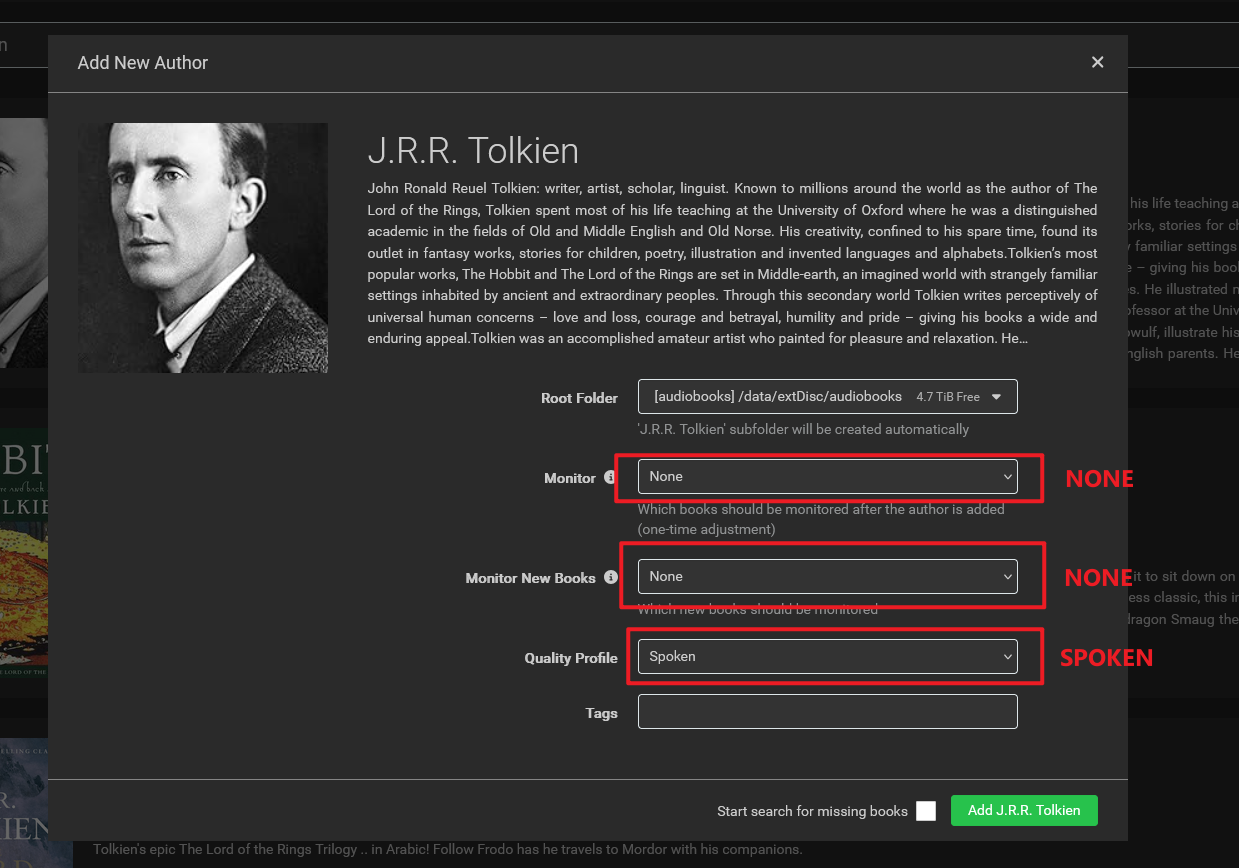Viewport: 1239px width, 868px height.
Task: Click the Start search for missing books label
Action: pos(812,811)
